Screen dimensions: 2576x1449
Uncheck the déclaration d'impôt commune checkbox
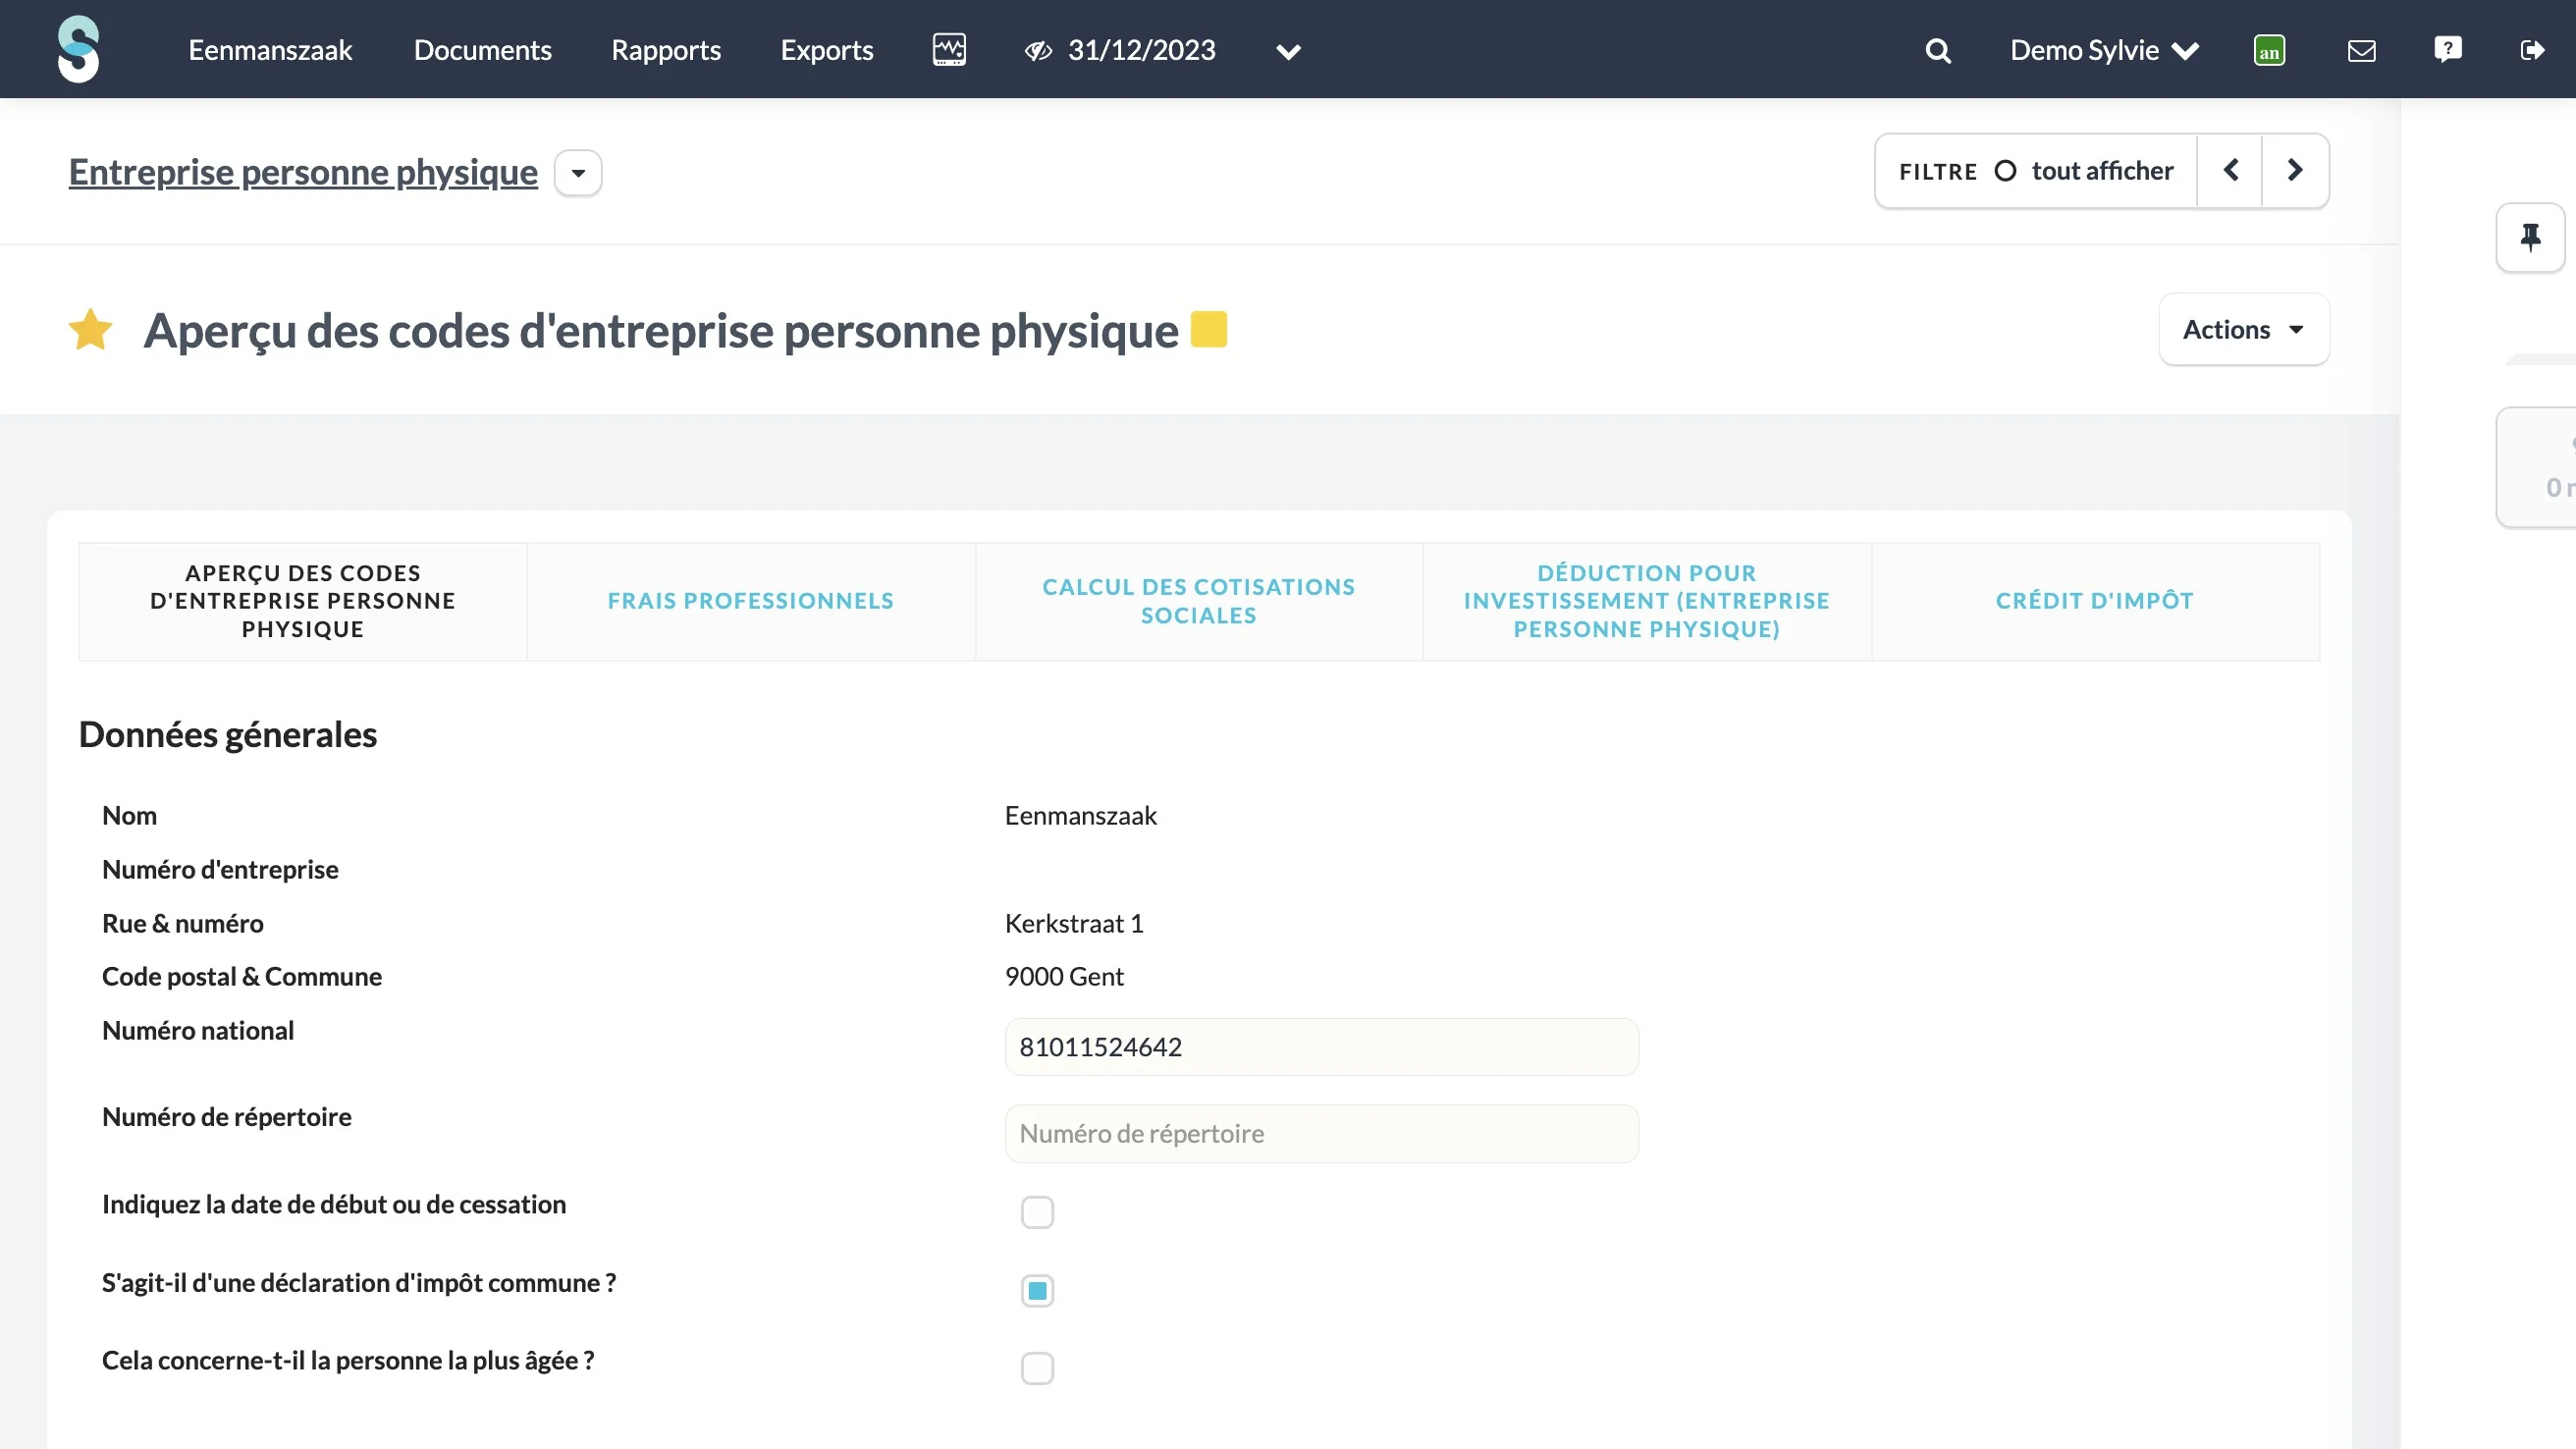pos(1037,1290)
